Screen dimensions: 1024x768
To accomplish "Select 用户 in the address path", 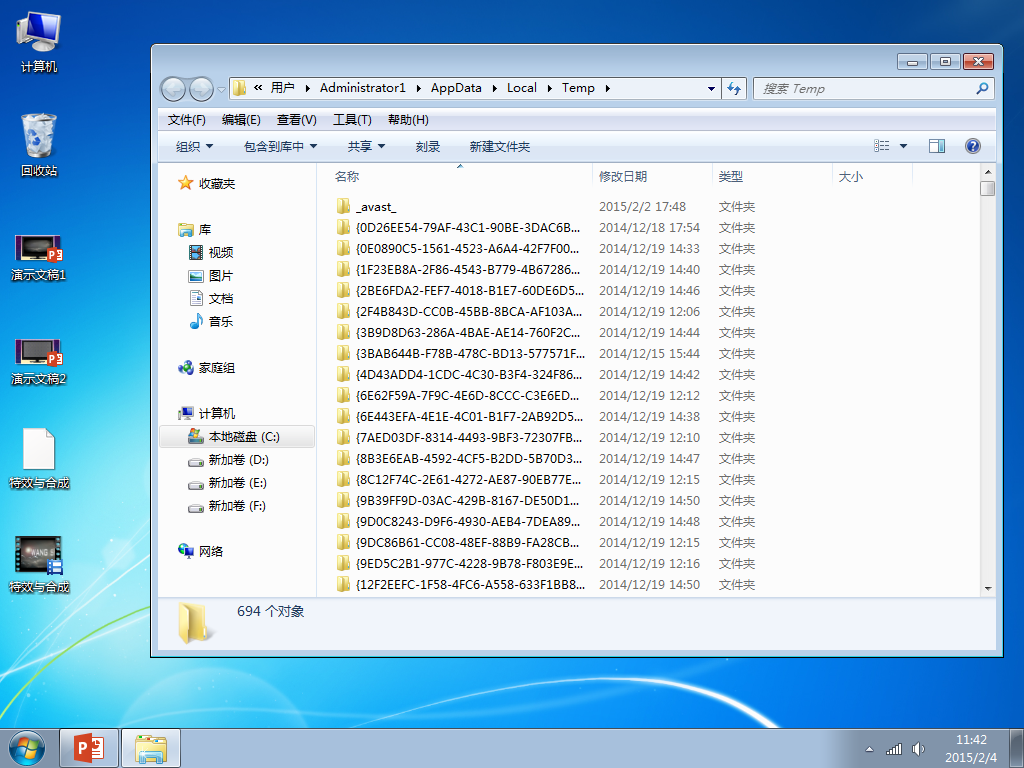I will tap(283, 88).
